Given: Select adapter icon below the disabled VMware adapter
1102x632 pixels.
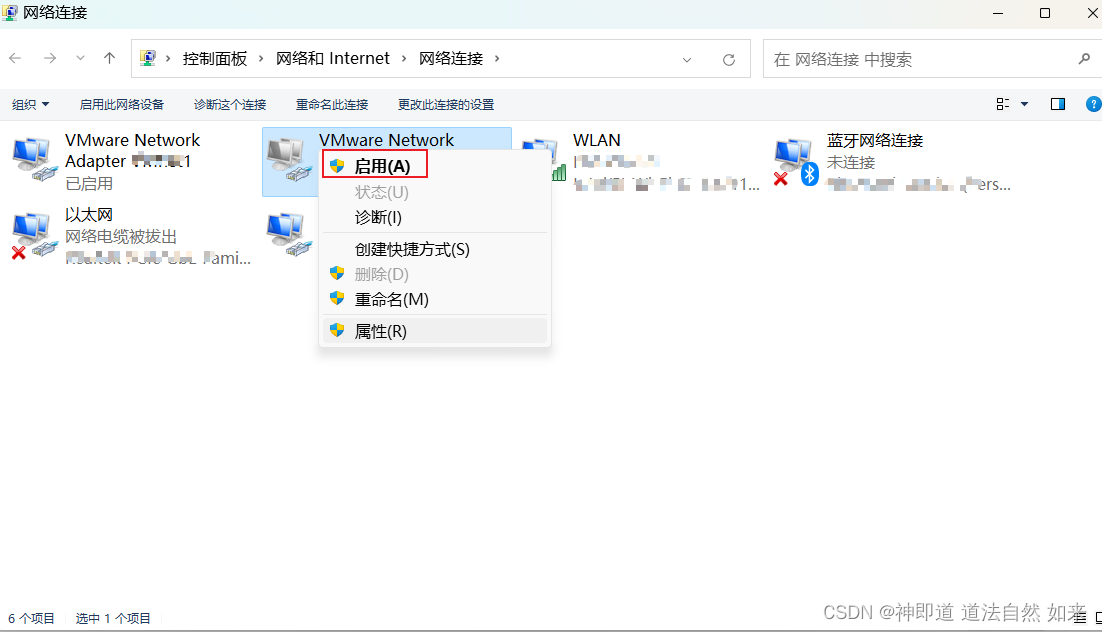Looking at the screenshot, I should 289,235.
